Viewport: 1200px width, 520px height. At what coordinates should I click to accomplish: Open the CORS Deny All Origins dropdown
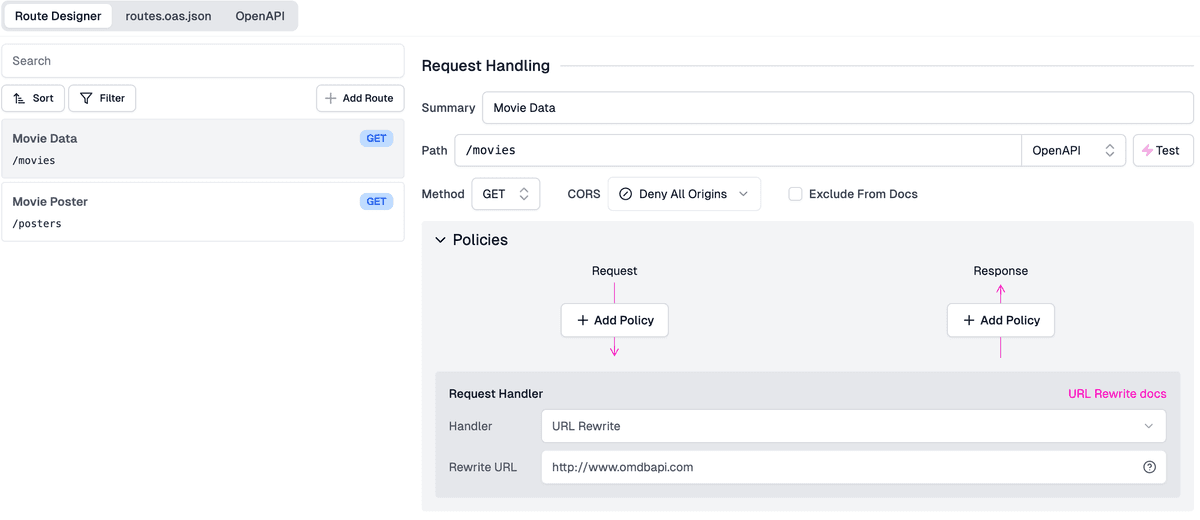pos(684,194)
